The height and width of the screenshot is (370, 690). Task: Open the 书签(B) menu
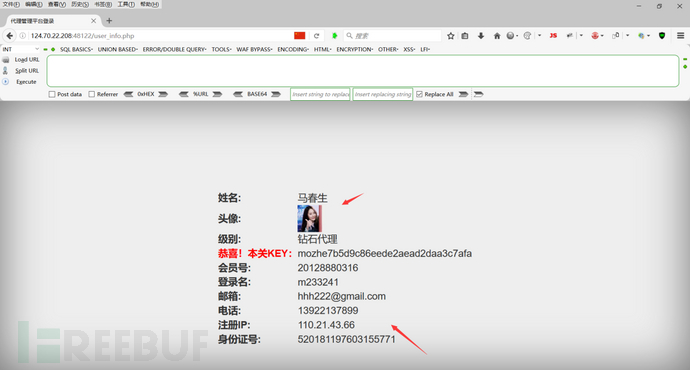[103, 4]
